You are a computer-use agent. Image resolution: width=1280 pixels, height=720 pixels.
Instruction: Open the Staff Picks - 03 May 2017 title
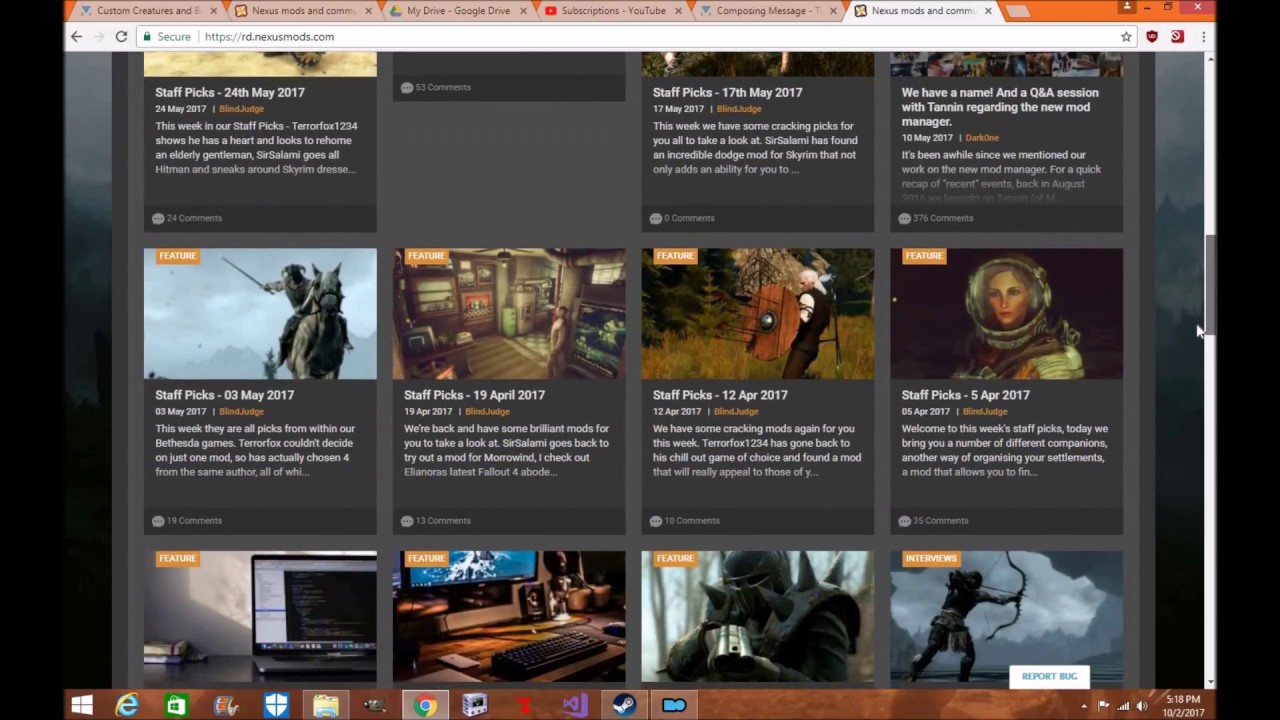[224, 395]
